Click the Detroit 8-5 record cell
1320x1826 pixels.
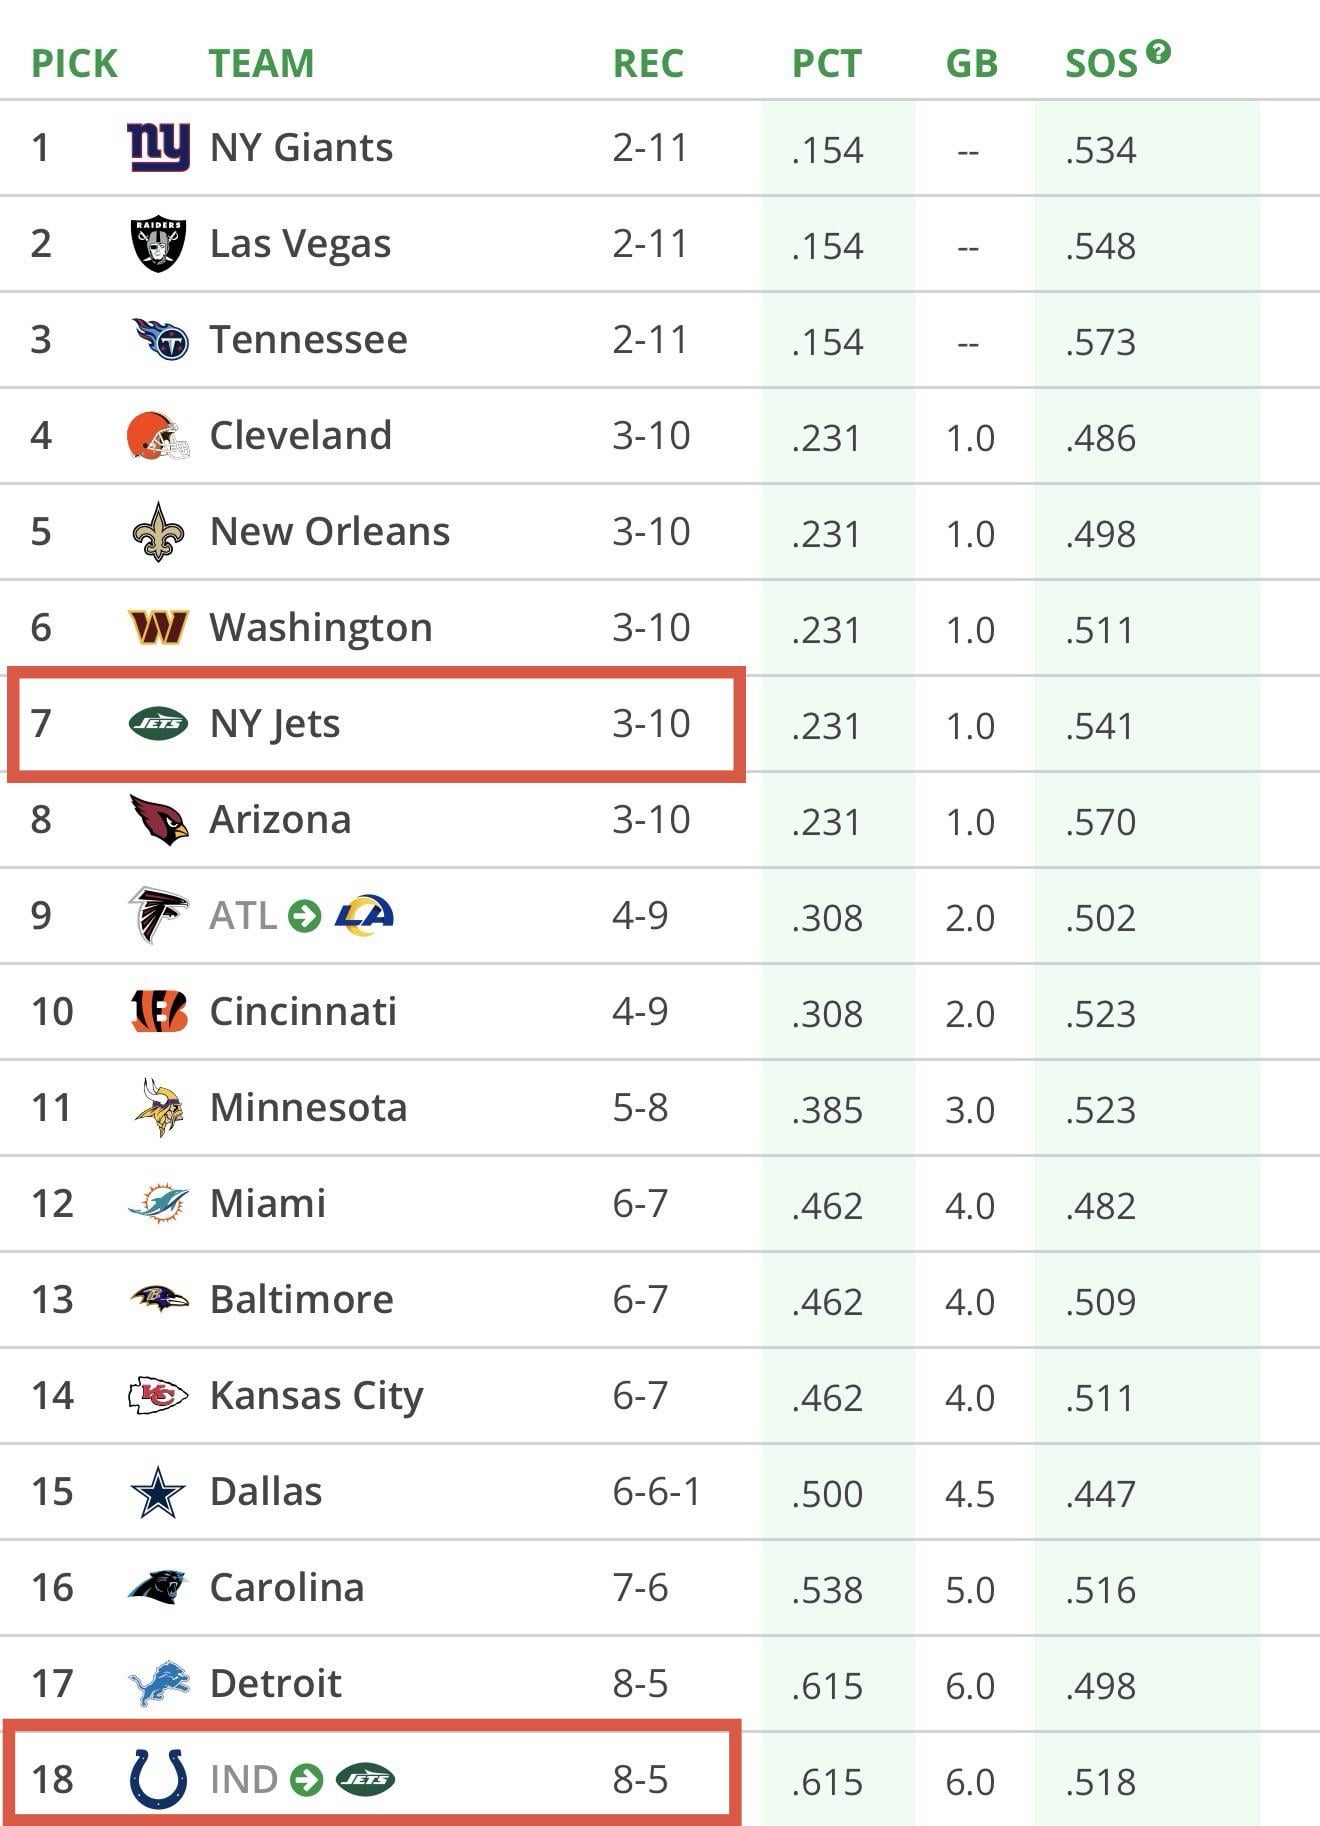640,1684
